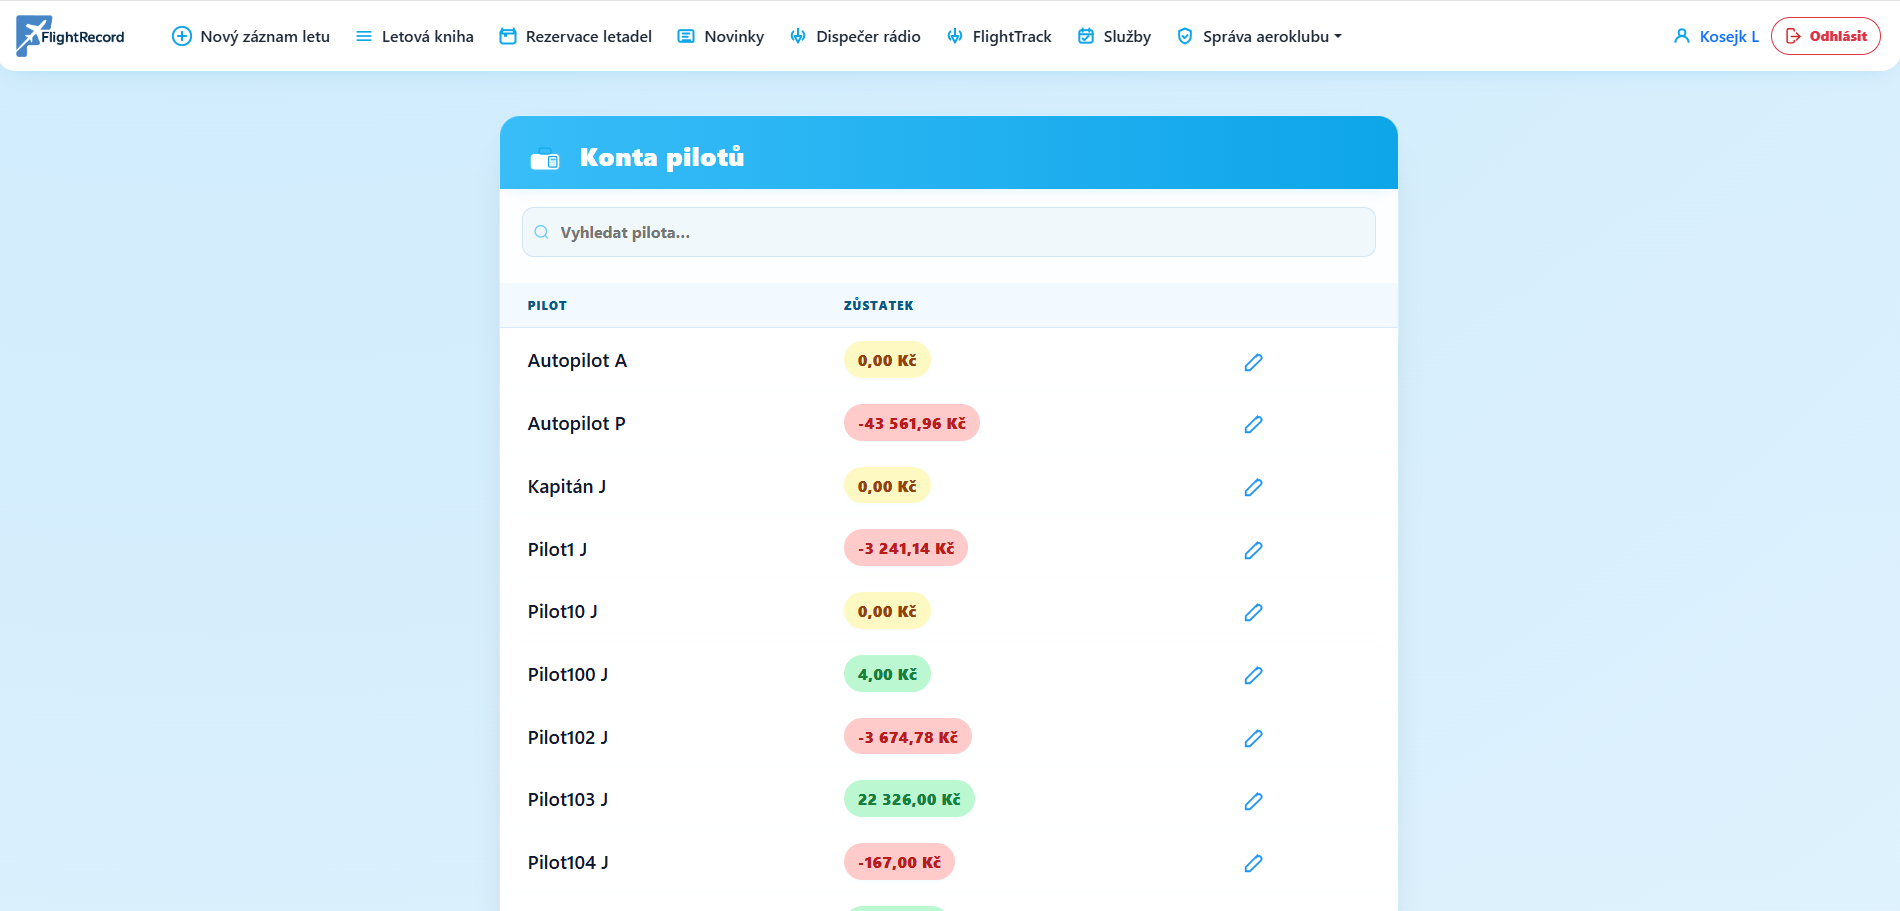Image resolution: width=1900 pixels, height=911 pixels.
Task: Open Dispečer rádio
Action: pyautogui.click(x=855, y=36)
